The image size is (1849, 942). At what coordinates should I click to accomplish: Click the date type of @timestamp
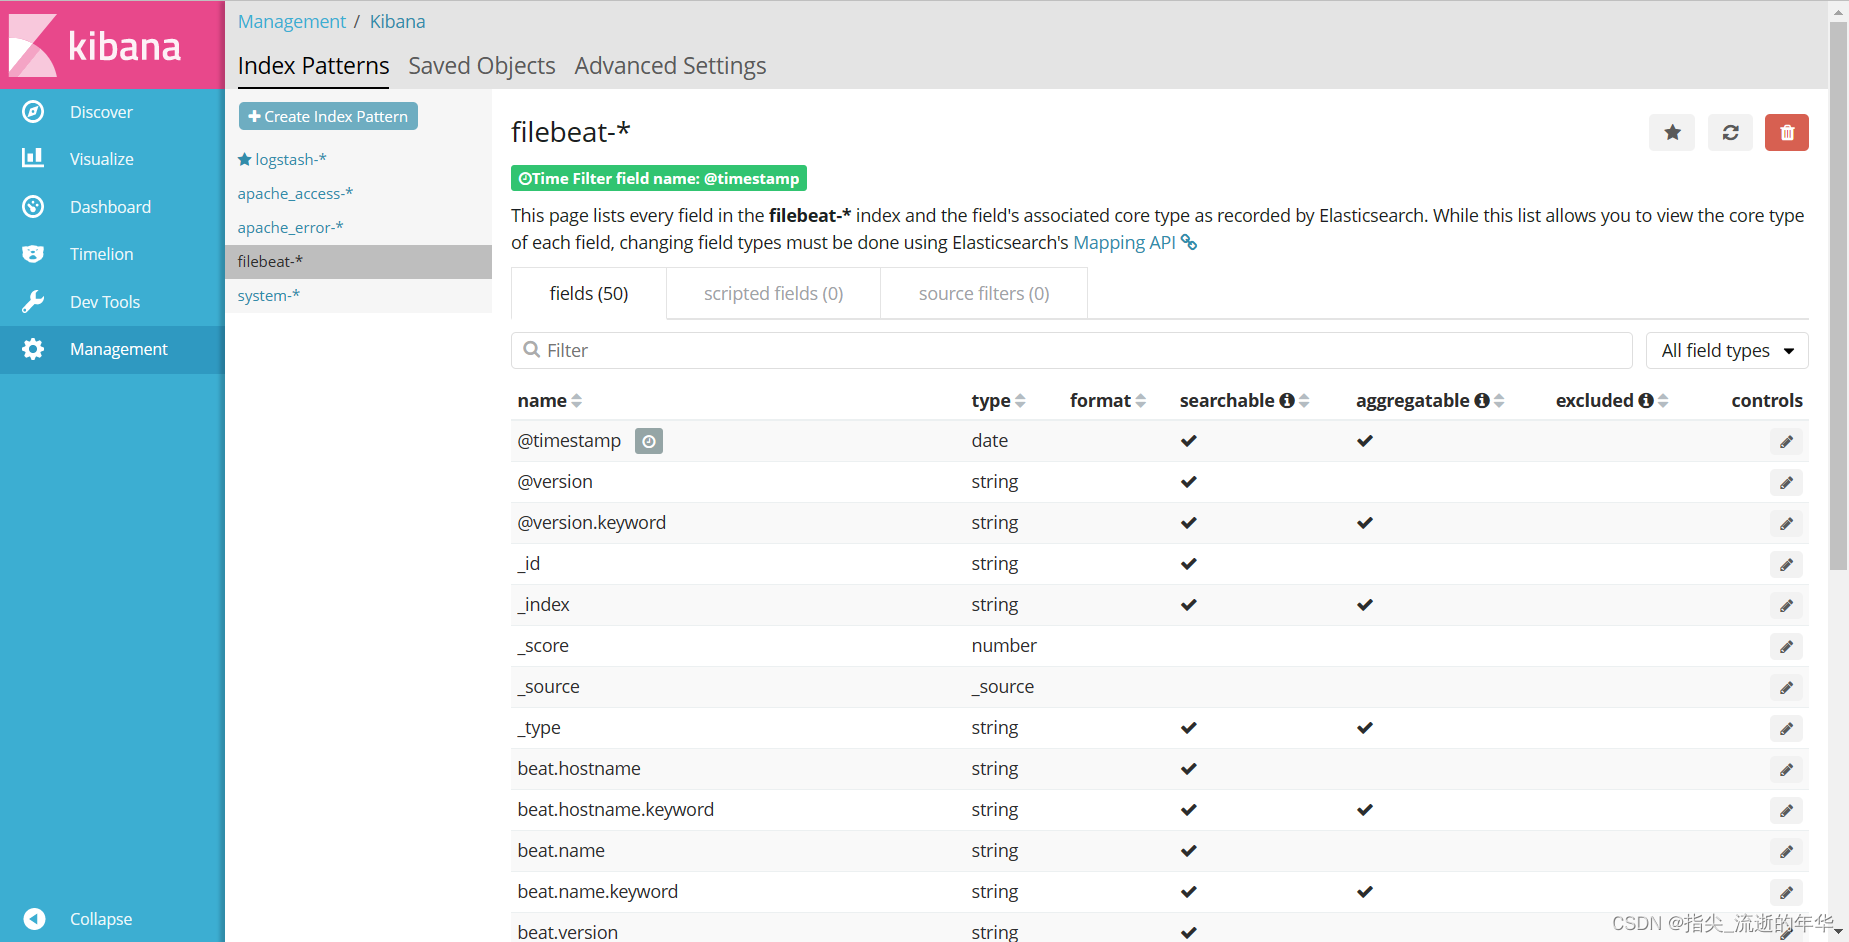tap(989, 441)
